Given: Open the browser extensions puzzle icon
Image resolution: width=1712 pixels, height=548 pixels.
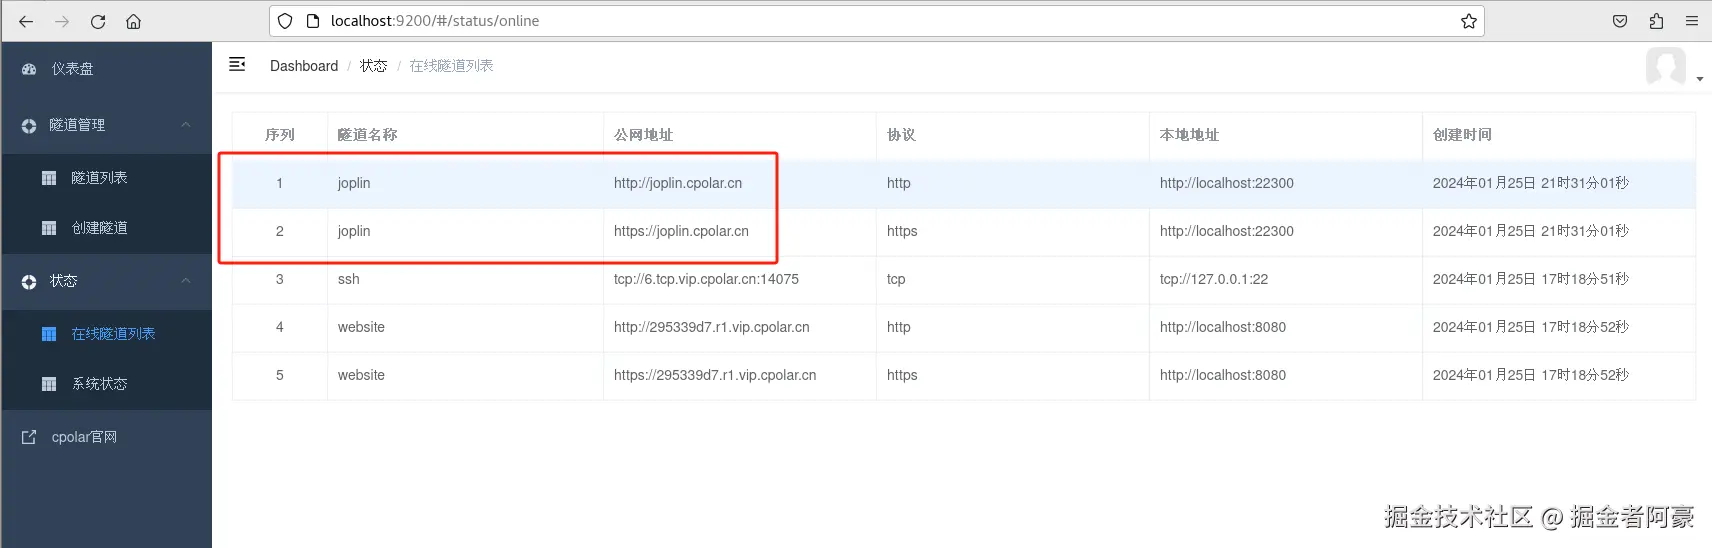Looking at the screenshot, I should 1656,21.
